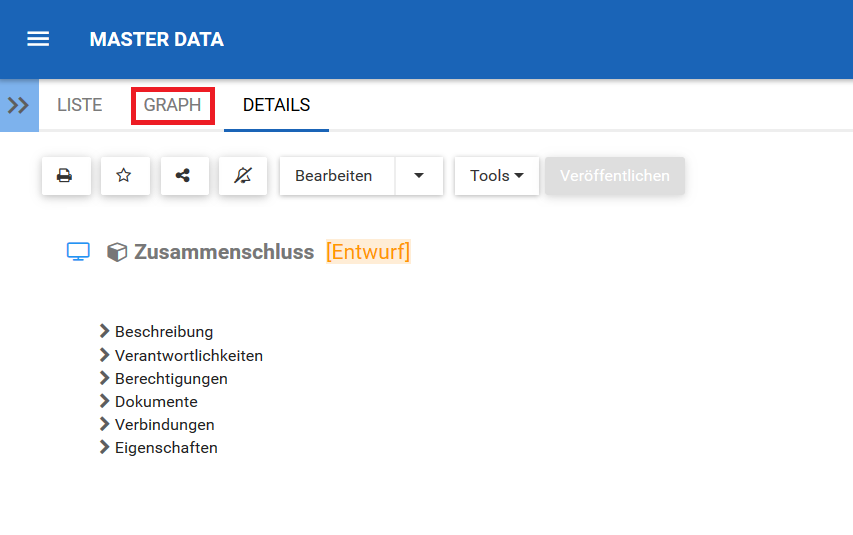Image resolution: width=853 pixels, height=535 pixels.
Task: Click the print icon button
Action: [65, 176]
